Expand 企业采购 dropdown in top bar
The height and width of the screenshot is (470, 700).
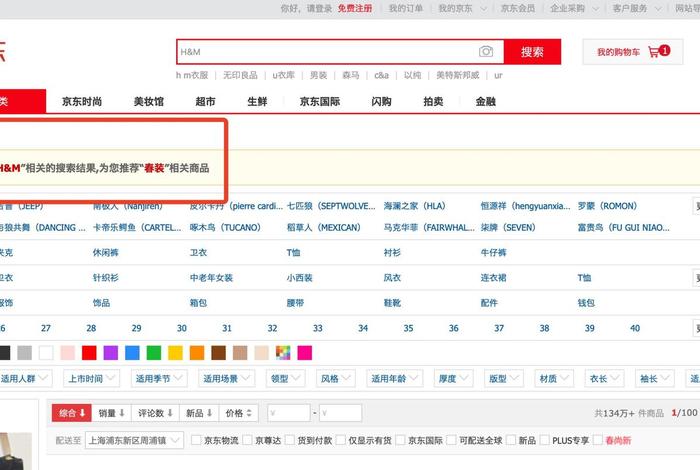click(x=574, y=8)
